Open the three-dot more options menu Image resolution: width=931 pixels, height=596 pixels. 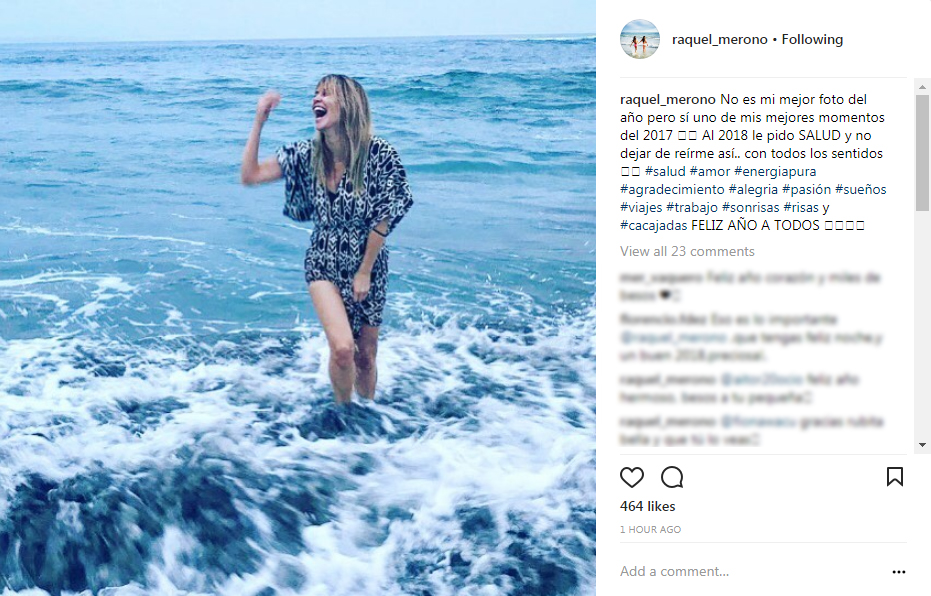click(898, 572)
